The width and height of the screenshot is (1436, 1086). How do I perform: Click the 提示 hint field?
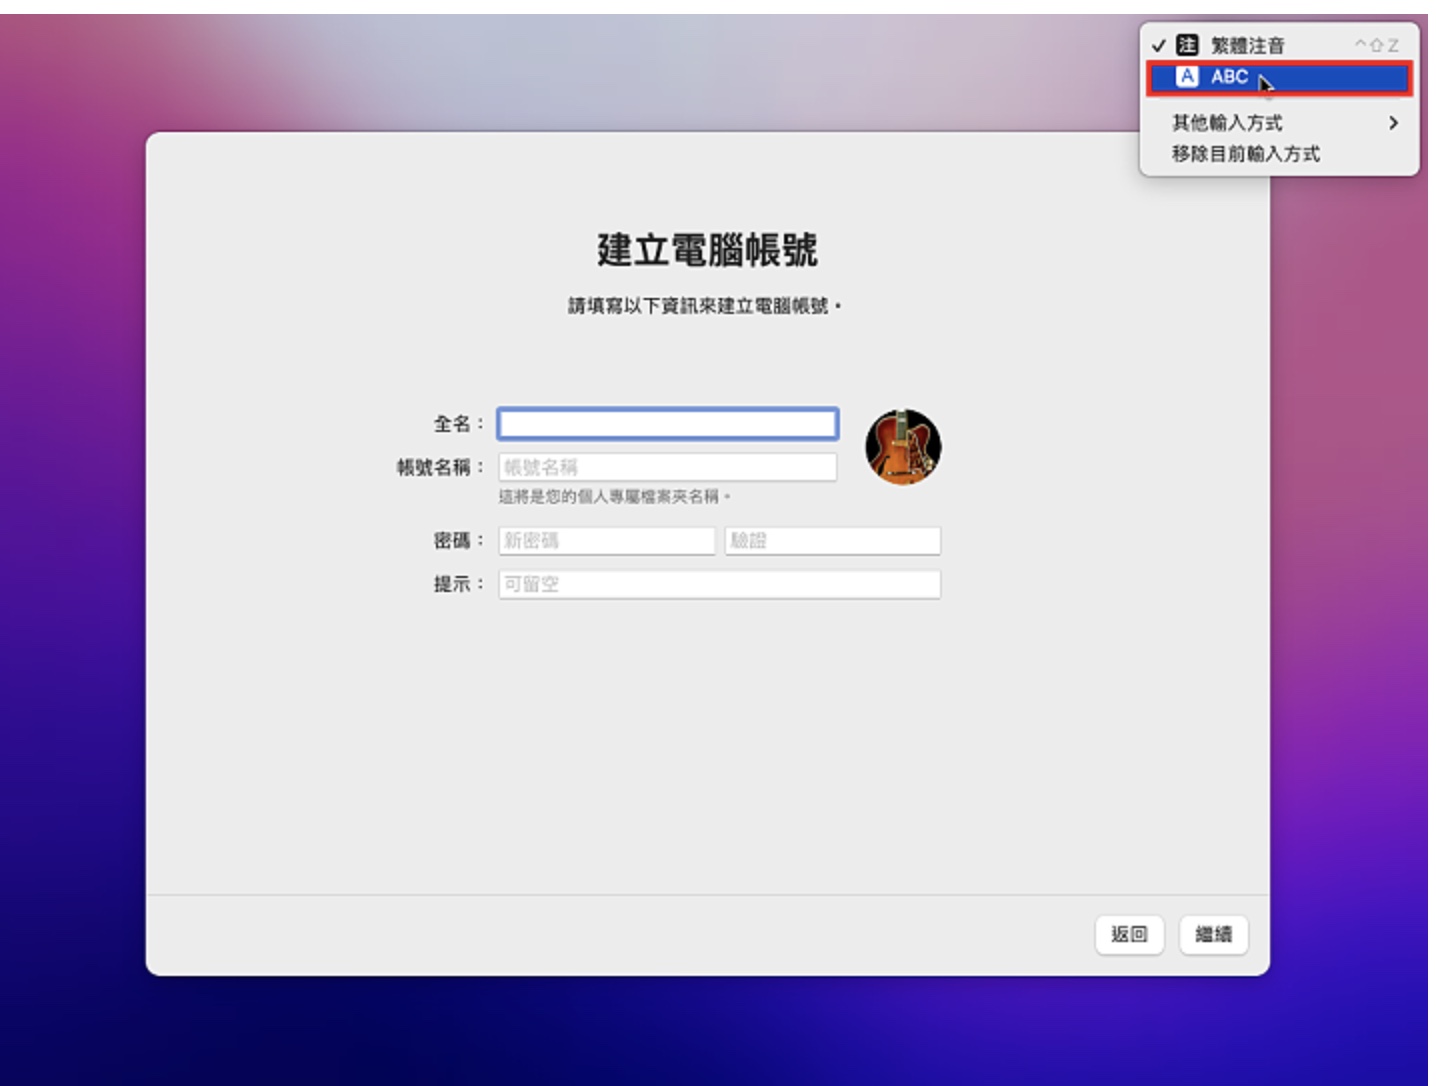coord(720,584)
